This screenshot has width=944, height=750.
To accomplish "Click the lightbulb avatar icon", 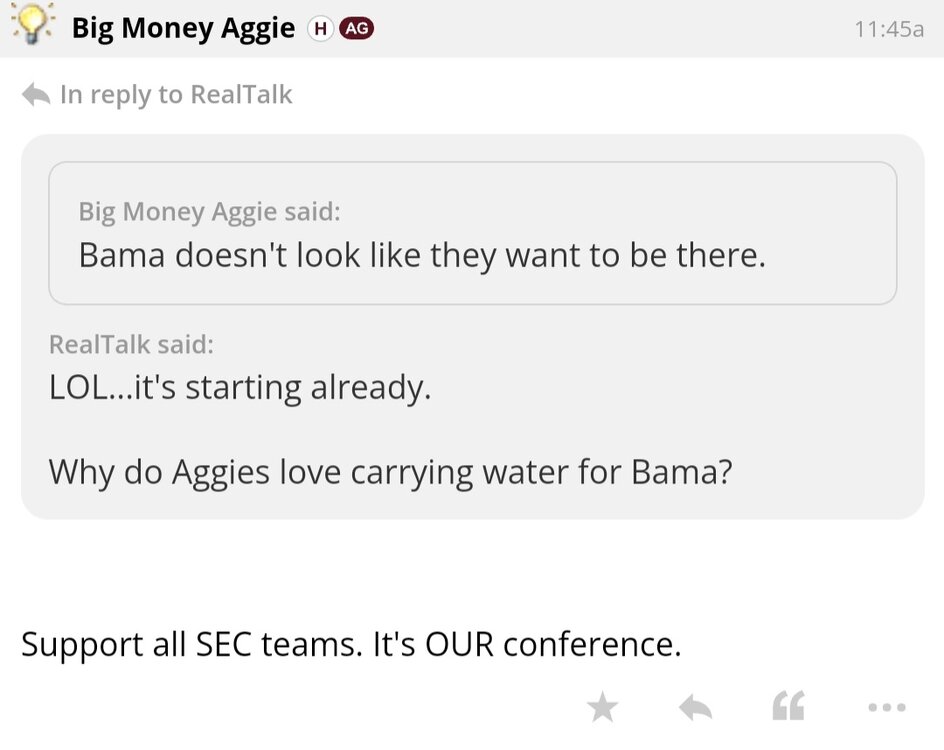I will (32, 25).
